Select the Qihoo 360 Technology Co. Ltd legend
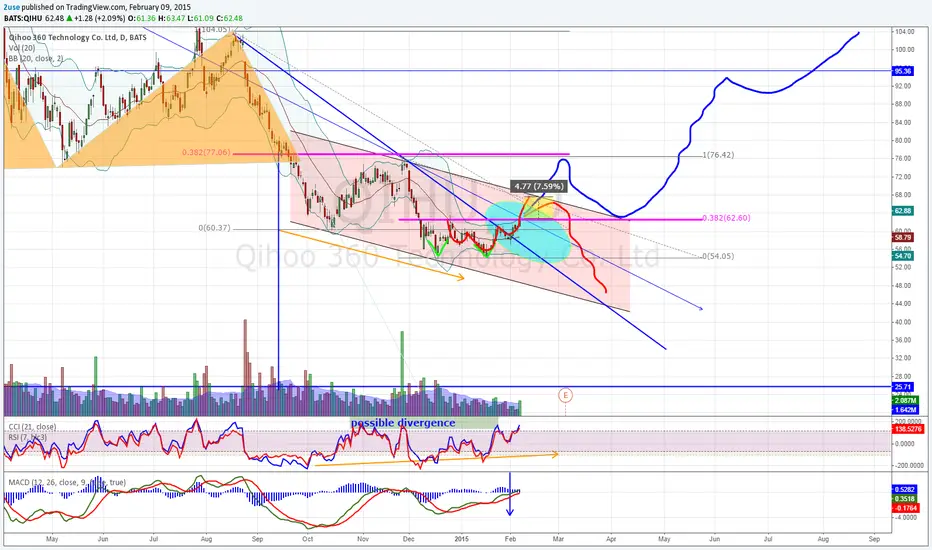The width and height of the screenshot is (932, 550). [x=77, y=37]
